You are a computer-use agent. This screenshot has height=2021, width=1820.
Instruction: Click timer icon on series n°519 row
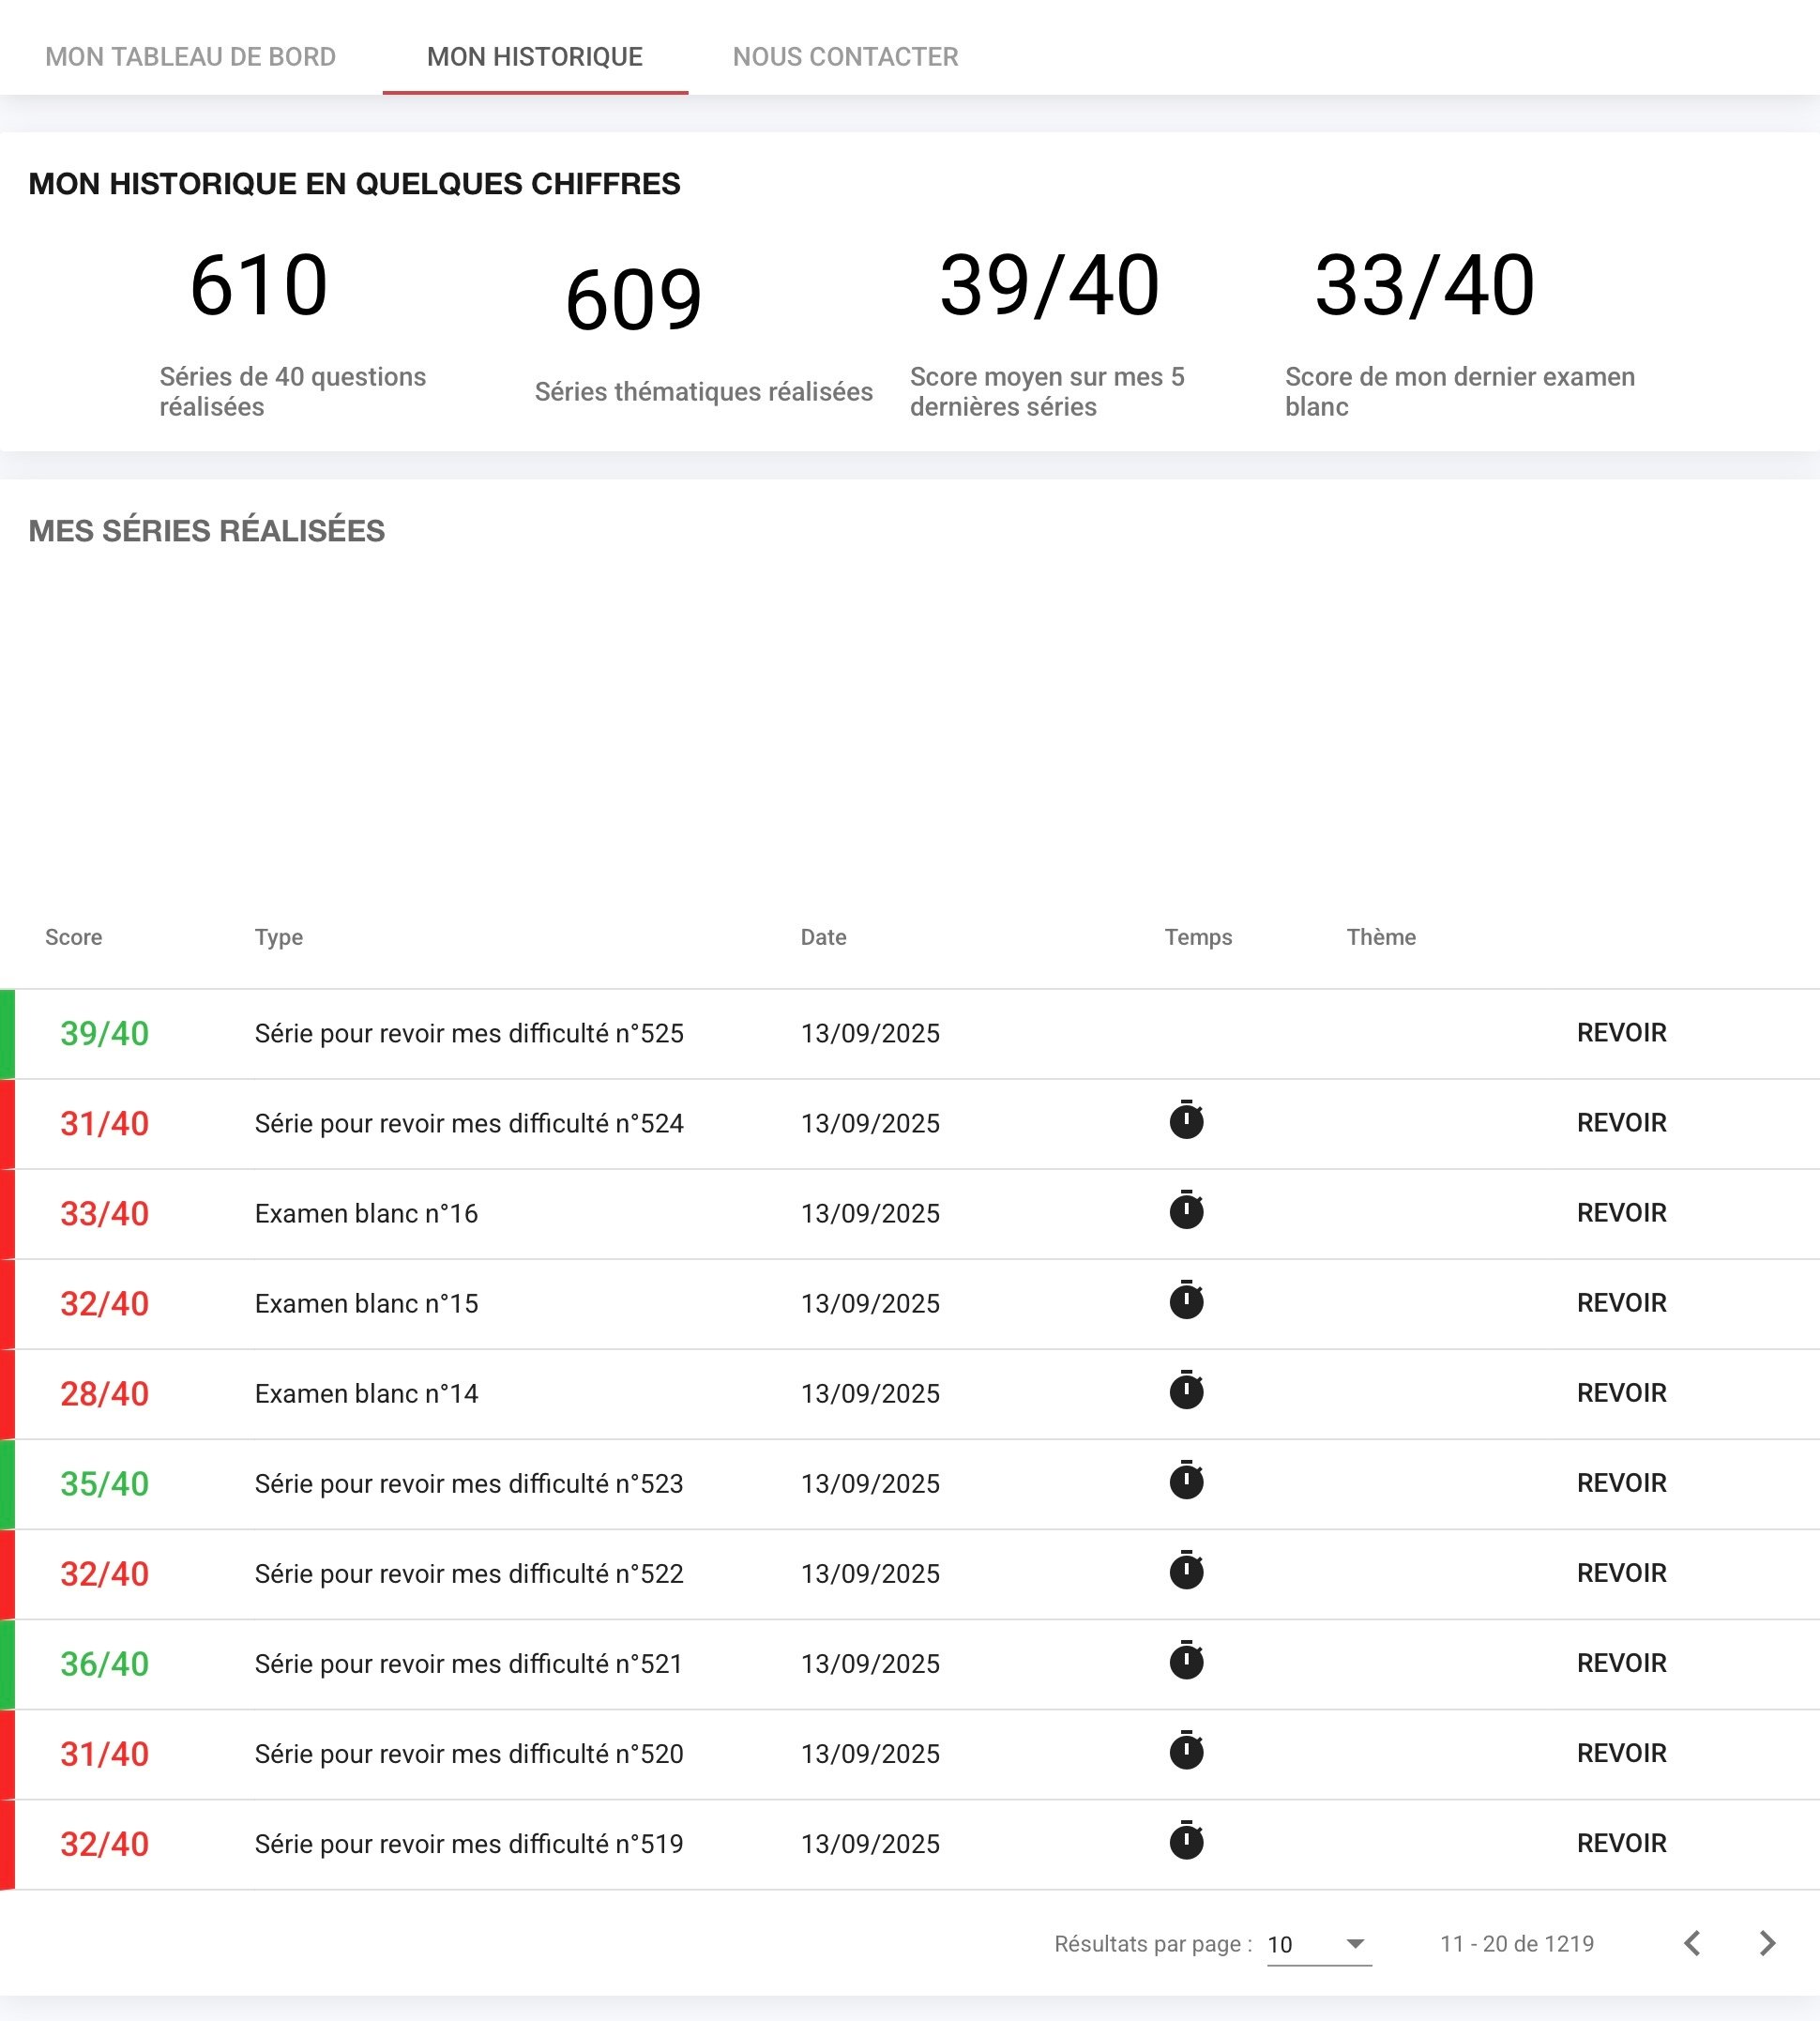click(1186, 1841)
